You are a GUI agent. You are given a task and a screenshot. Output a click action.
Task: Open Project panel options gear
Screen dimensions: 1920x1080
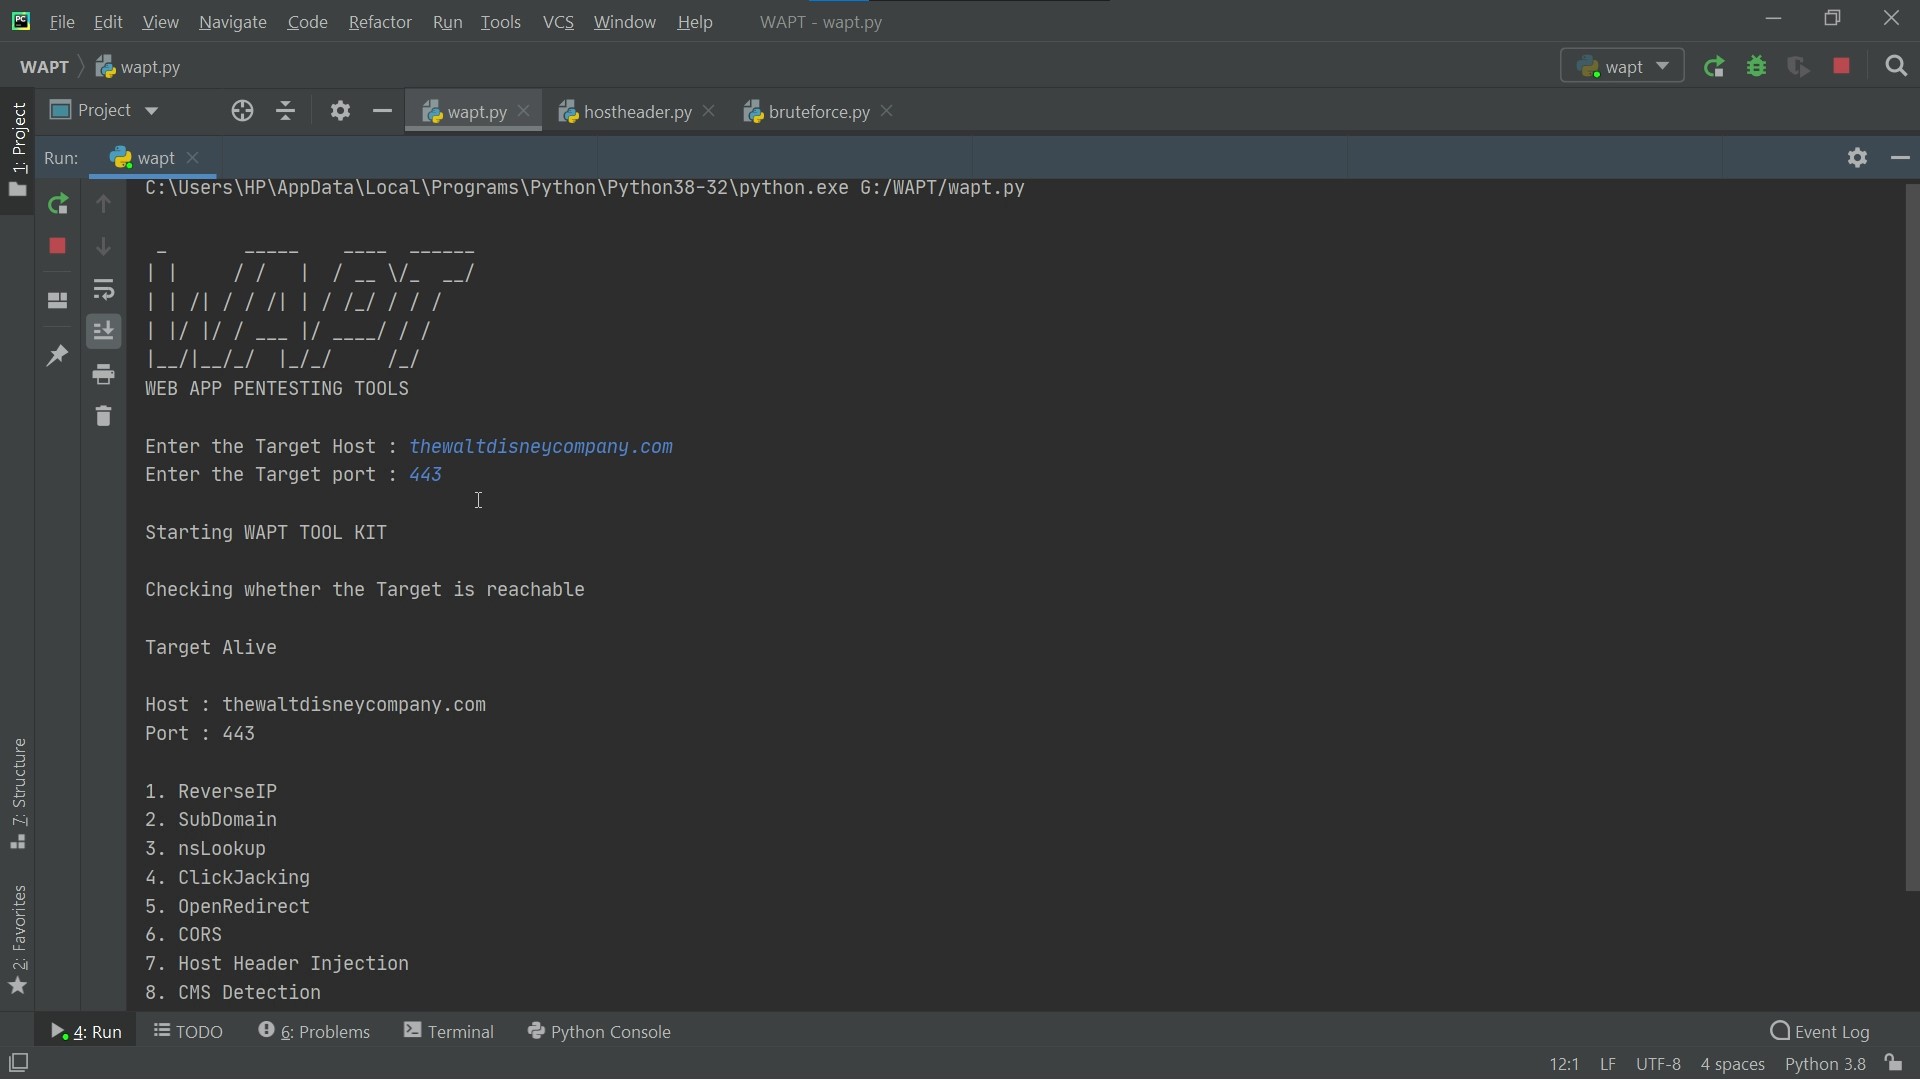pos(341,111)
